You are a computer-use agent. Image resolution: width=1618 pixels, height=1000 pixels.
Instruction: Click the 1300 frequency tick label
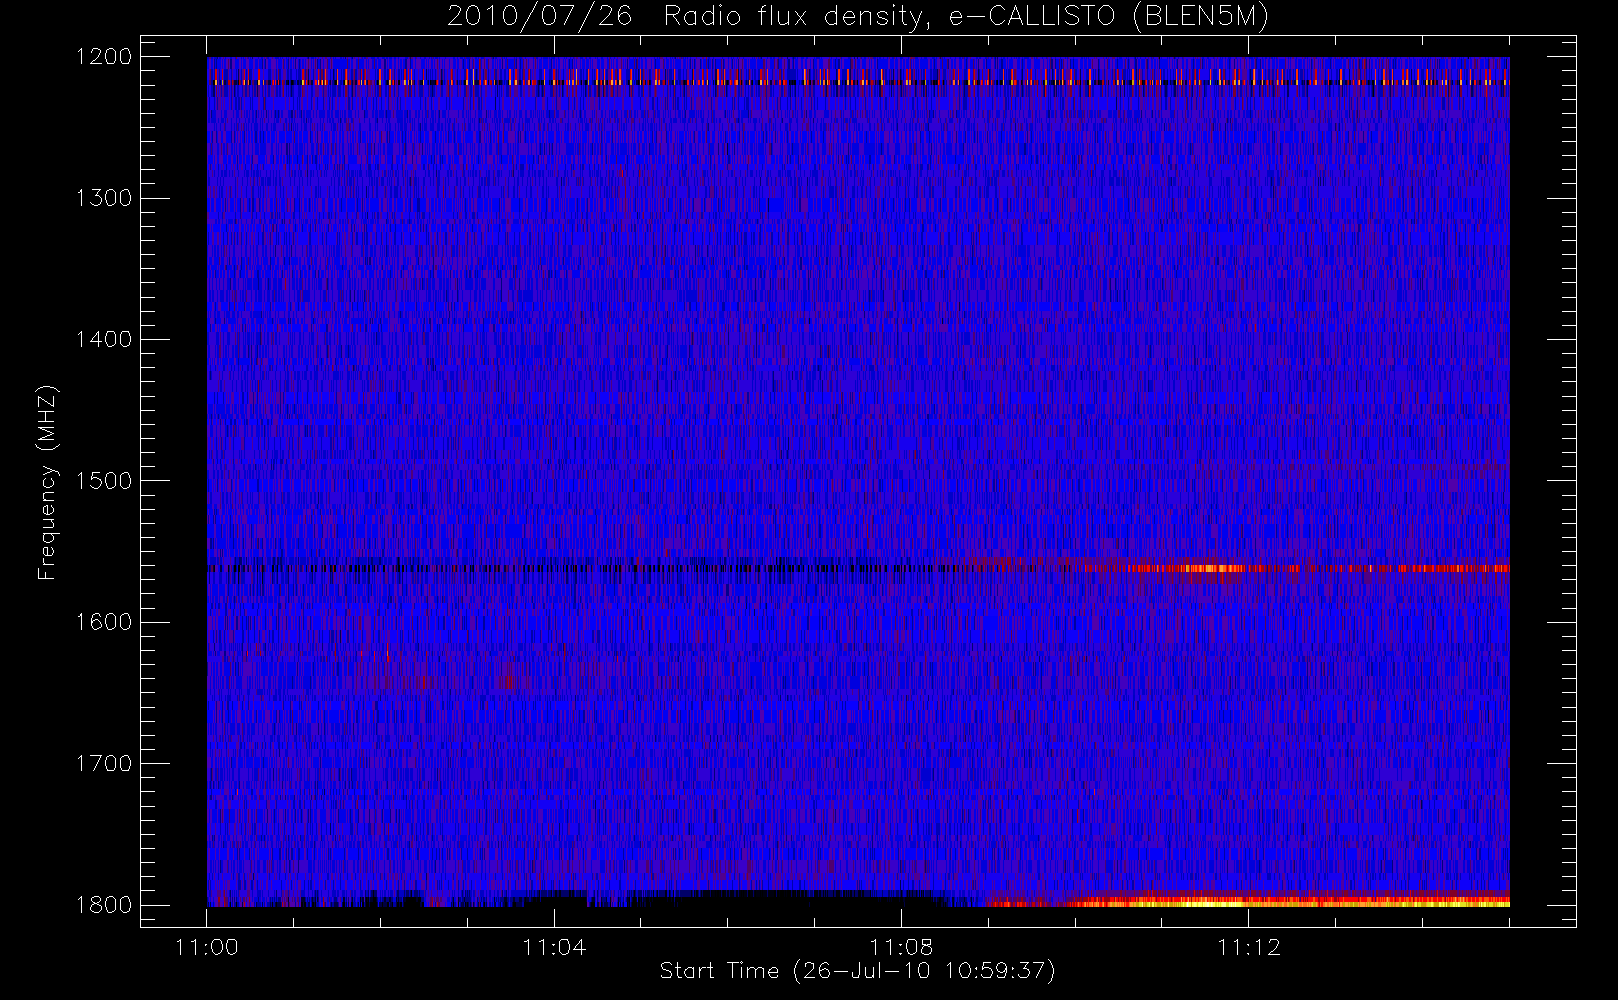click(104, 198)
